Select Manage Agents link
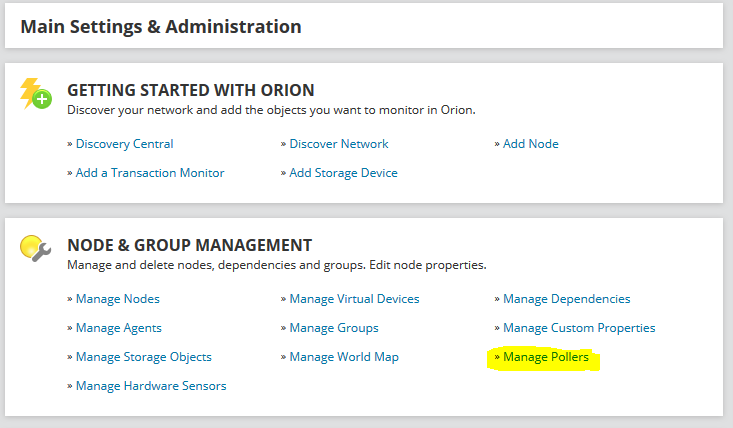Image resolution: width=733 pixels, height=428 pixels. coord(119,328)
